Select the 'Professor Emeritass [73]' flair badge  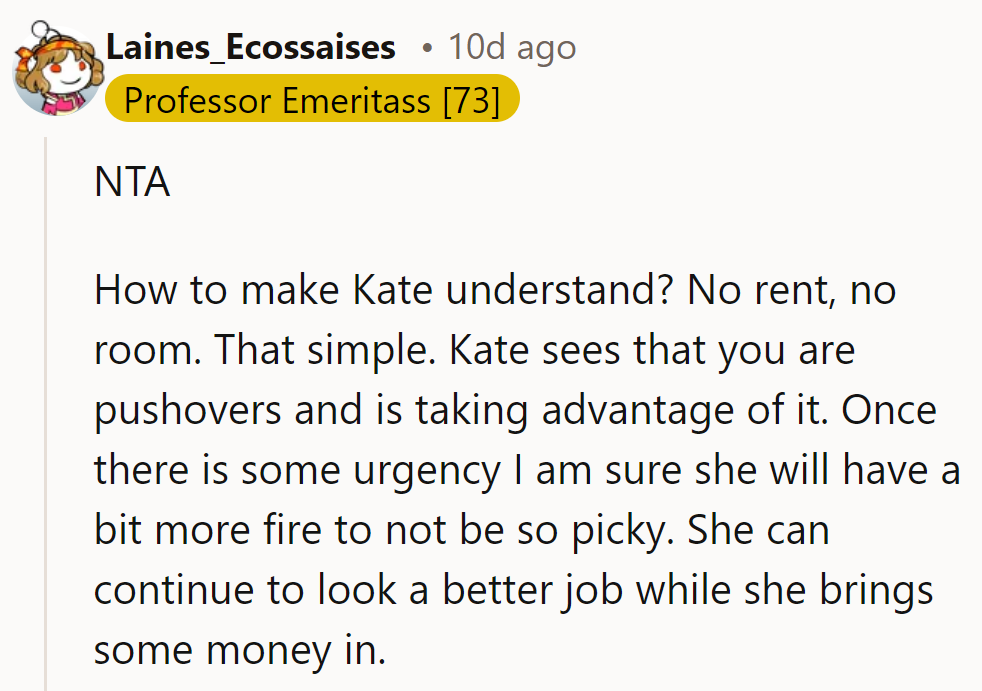(311, 99)
